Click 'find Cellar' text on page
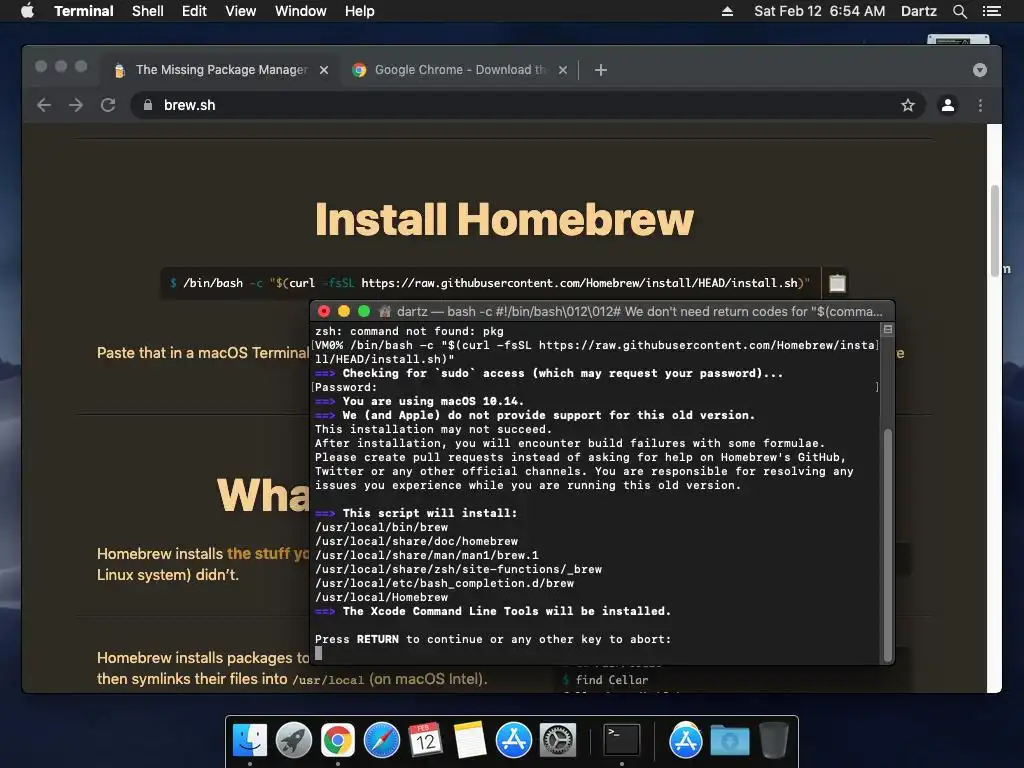This screenshot has width=1024, height=768. pos(612,680)
